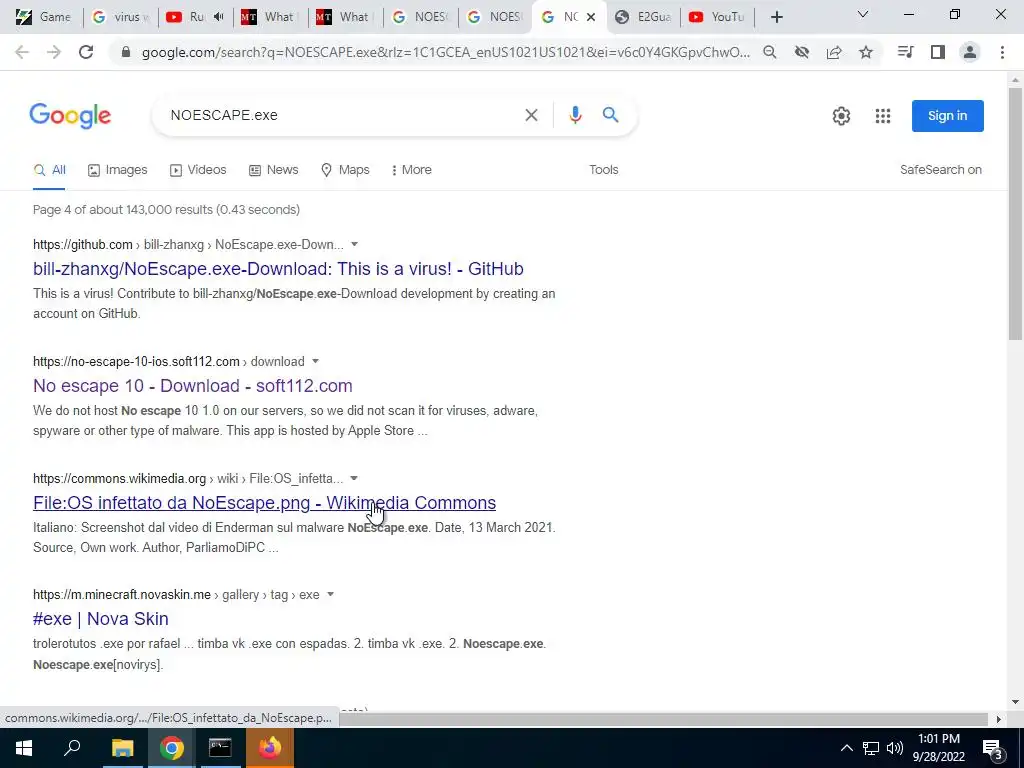Screen dimensions: 1024x768
Task: Open zoom magnifier in address bar
Action: tap(770, 52)
